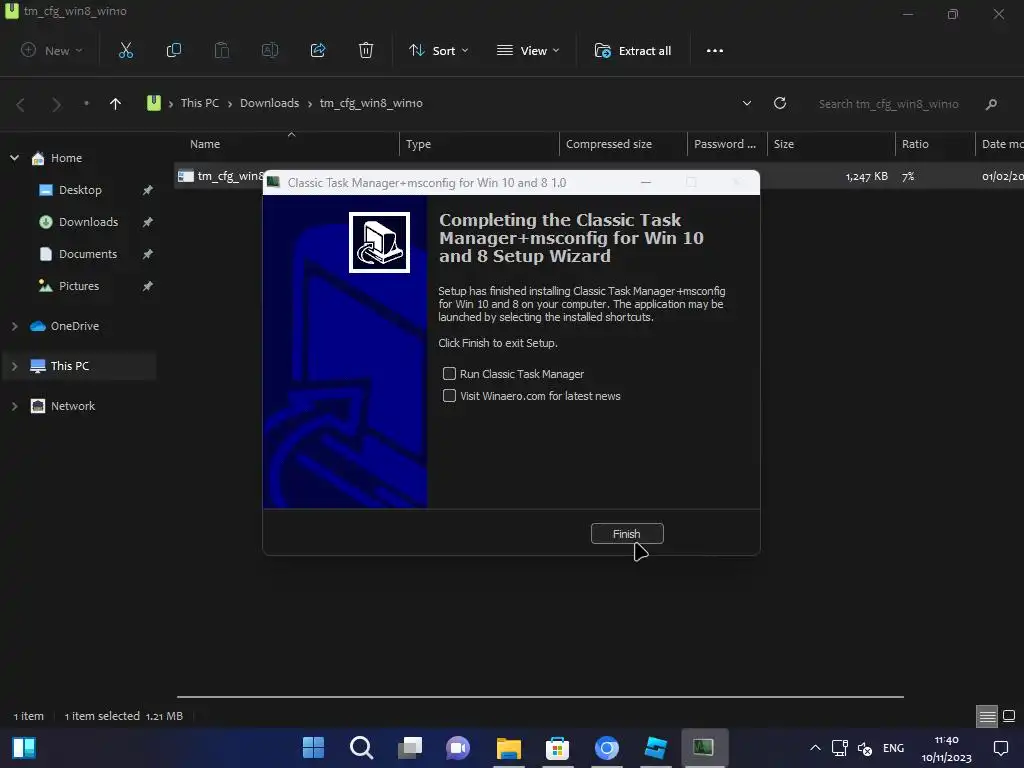The width and height of the screenshot is (1024, 768).
Task: Expand the This PC tree node
Action: coord(14,366)
